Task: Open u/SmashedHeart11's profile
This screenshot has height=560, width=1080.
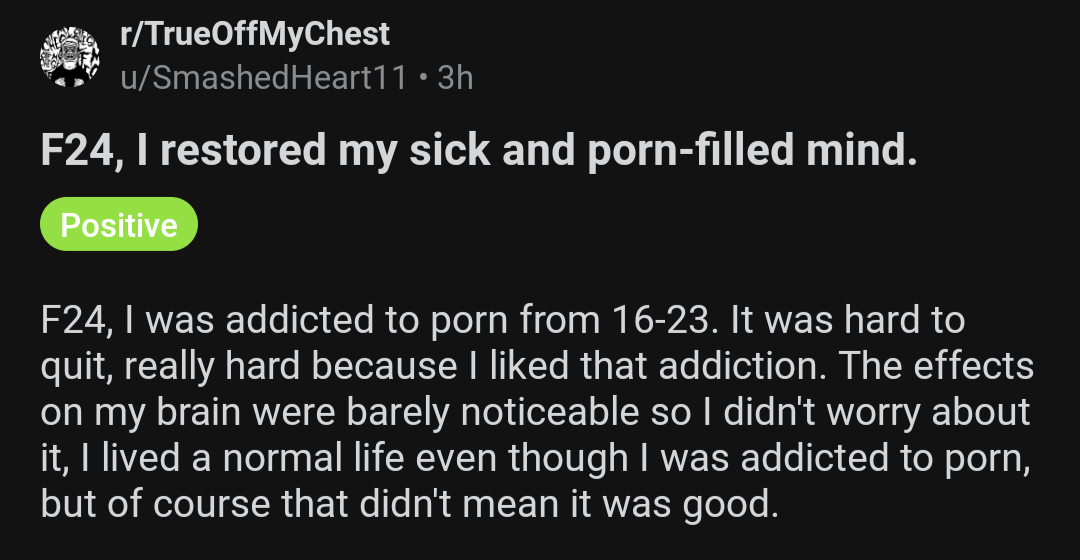Action: point(264,78)
